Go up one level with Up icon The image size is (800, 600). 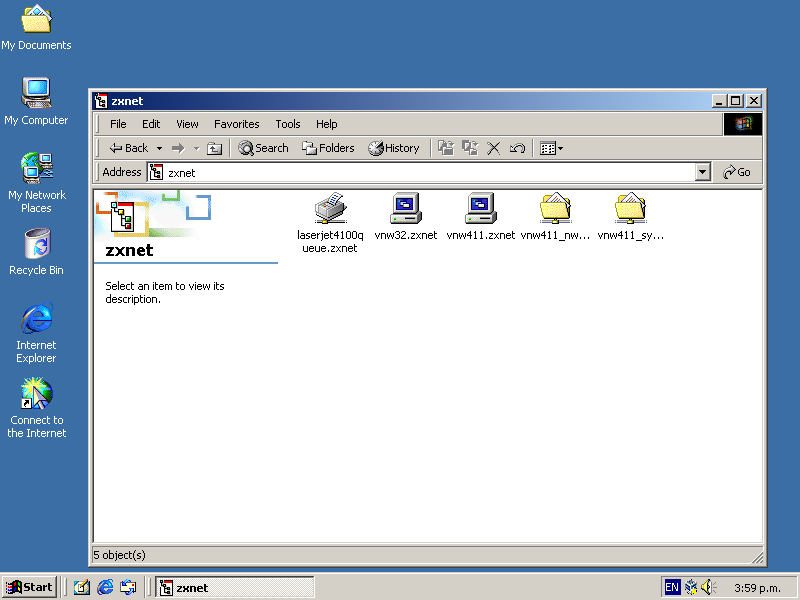(x=214, y=148)
